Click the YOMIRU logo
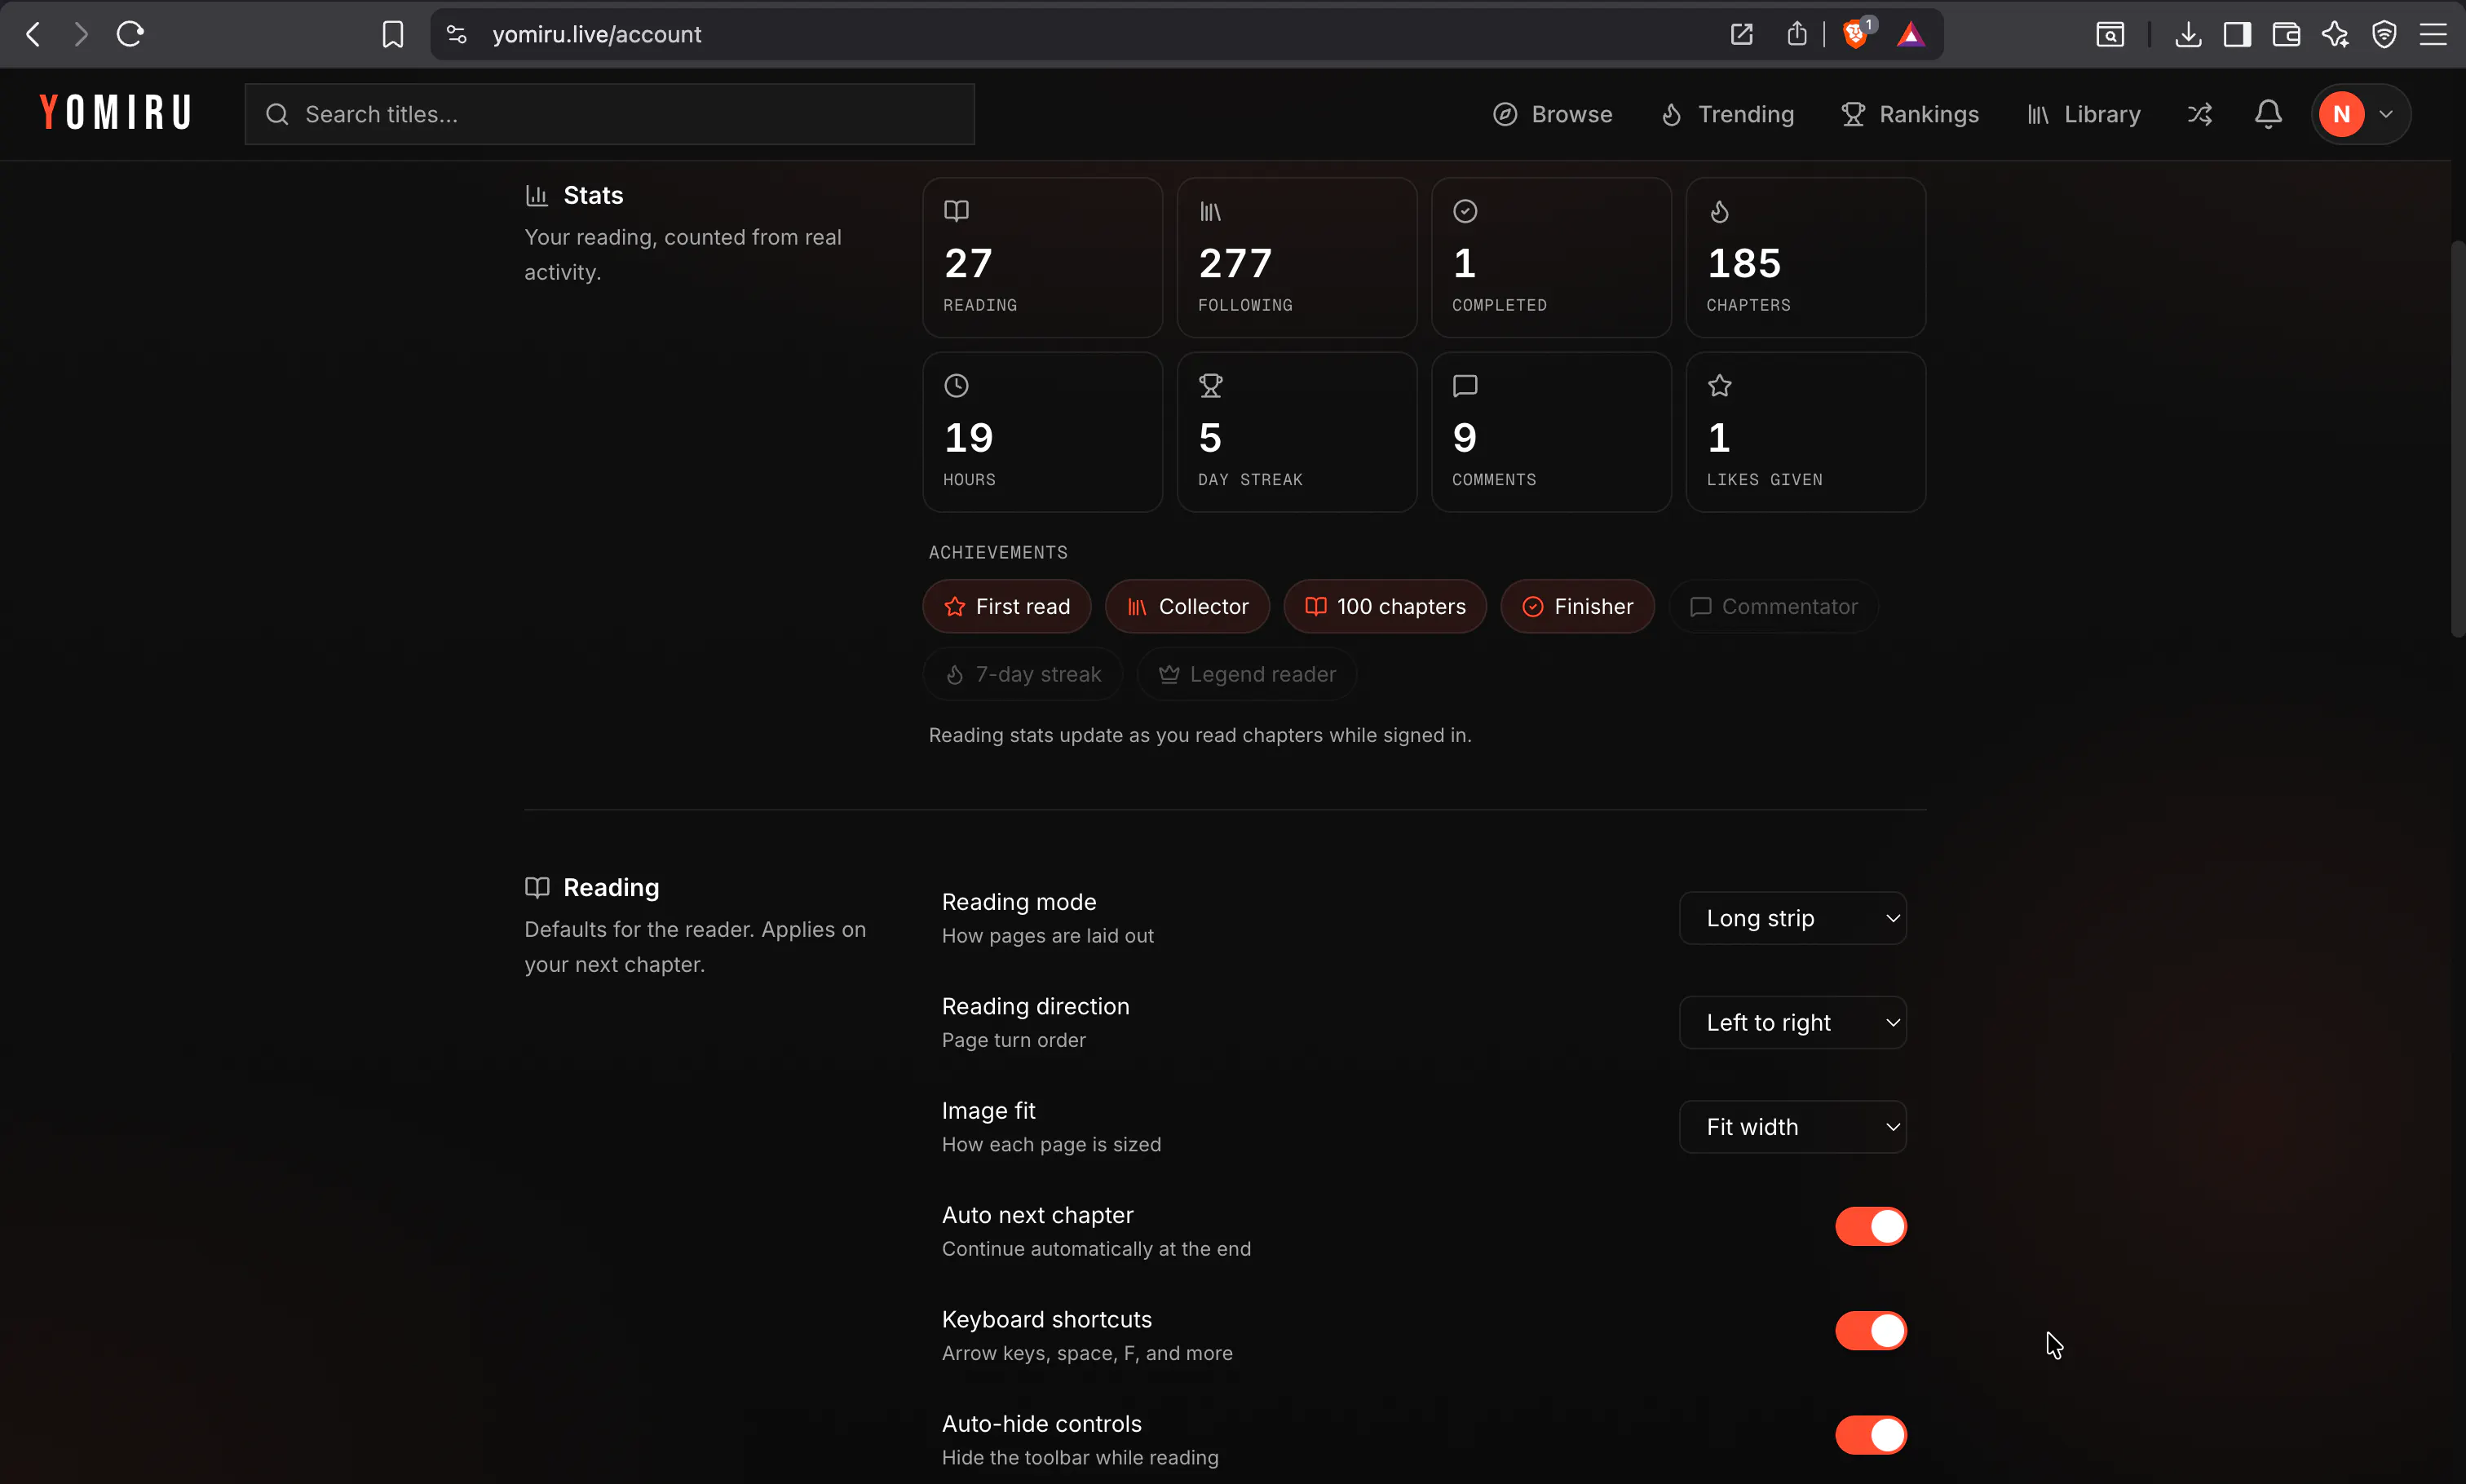 [x=116, y=112]
